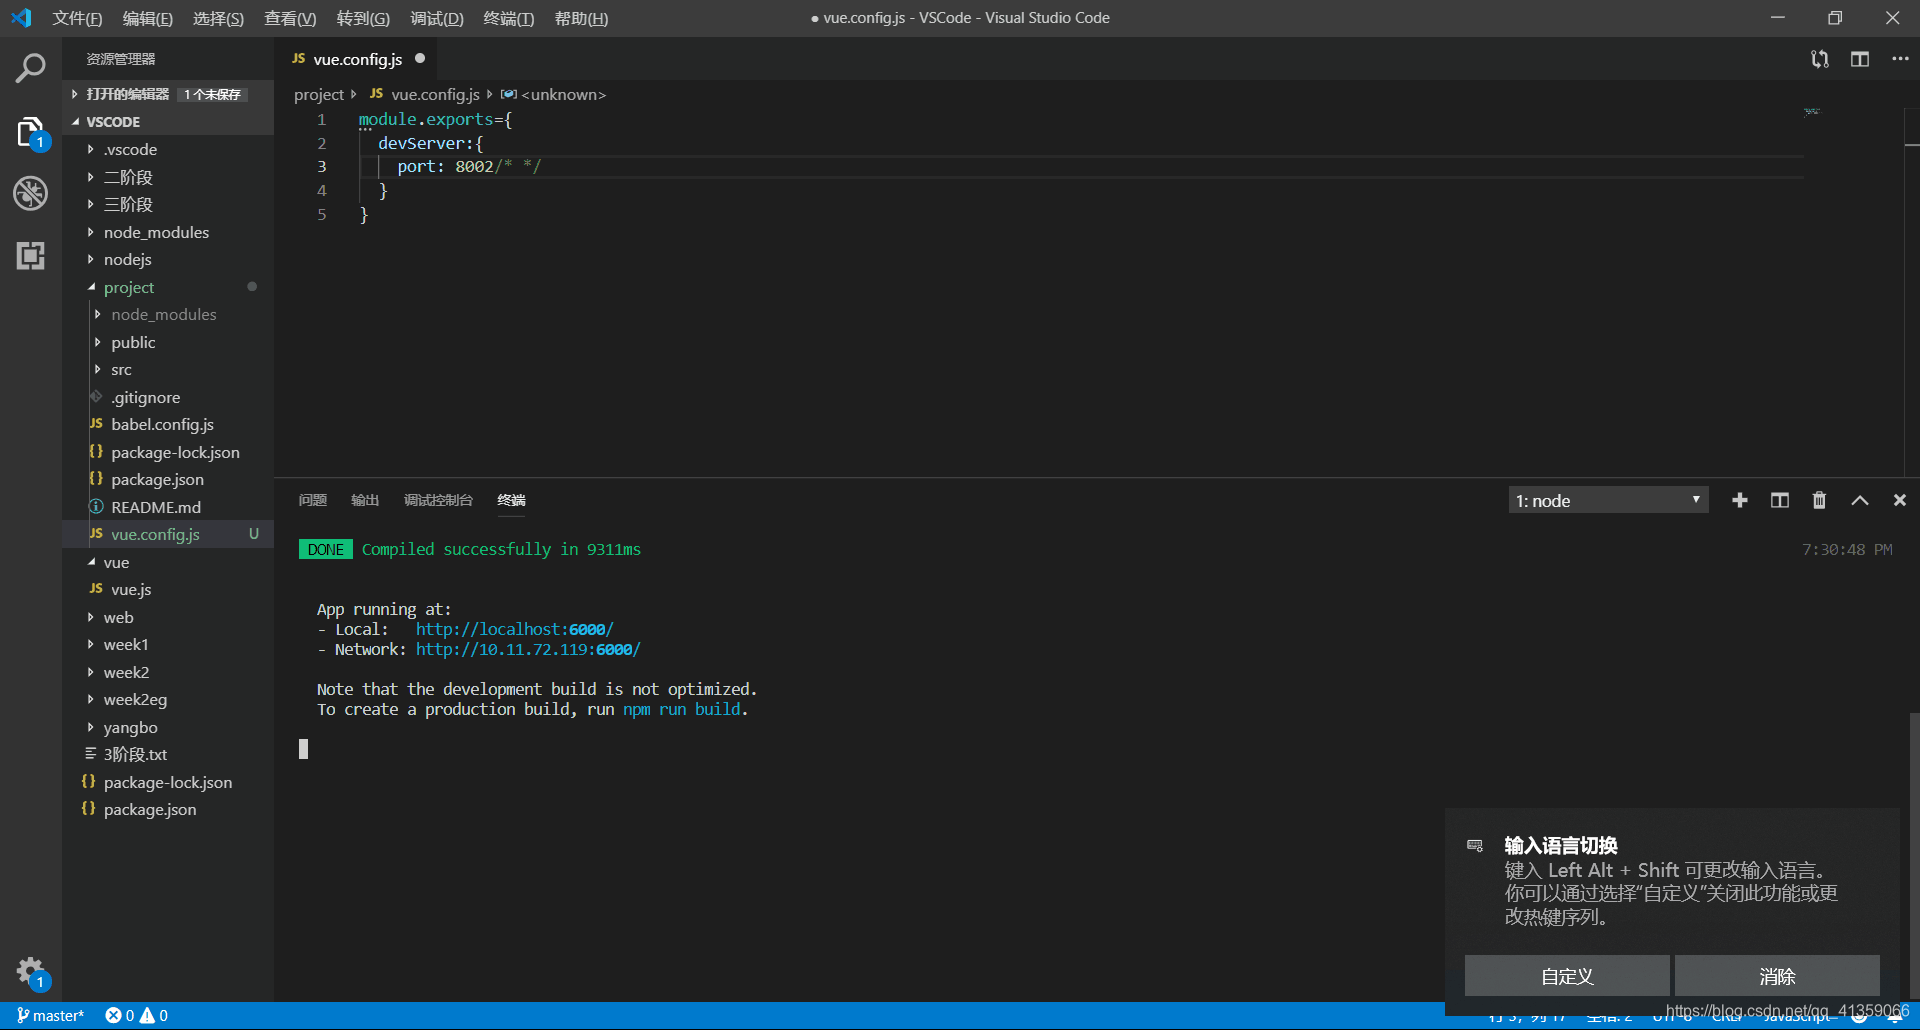
Task: Switch to the 调试控制台 panel tab
Action: point(438,500)
